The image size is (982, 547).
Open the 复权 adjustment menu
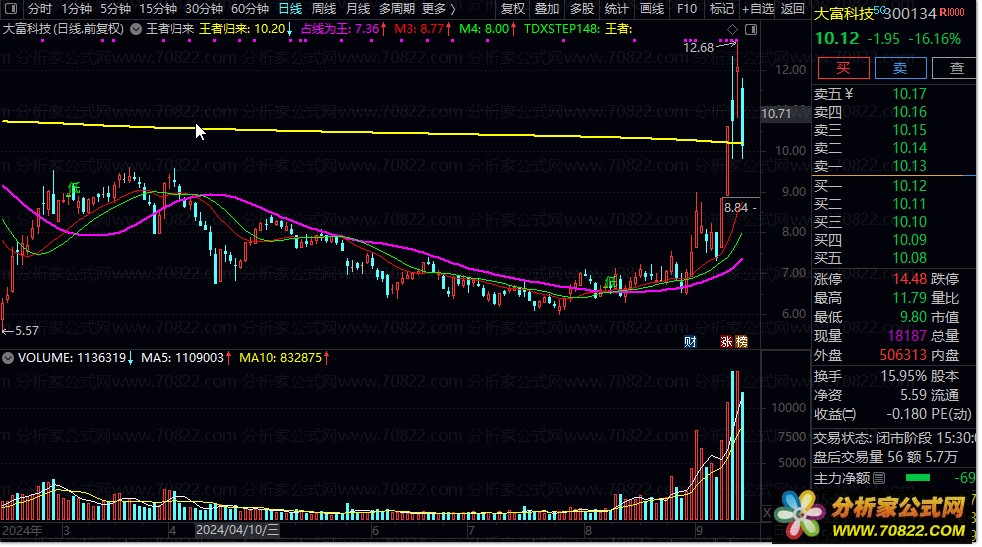pos(512,9)
